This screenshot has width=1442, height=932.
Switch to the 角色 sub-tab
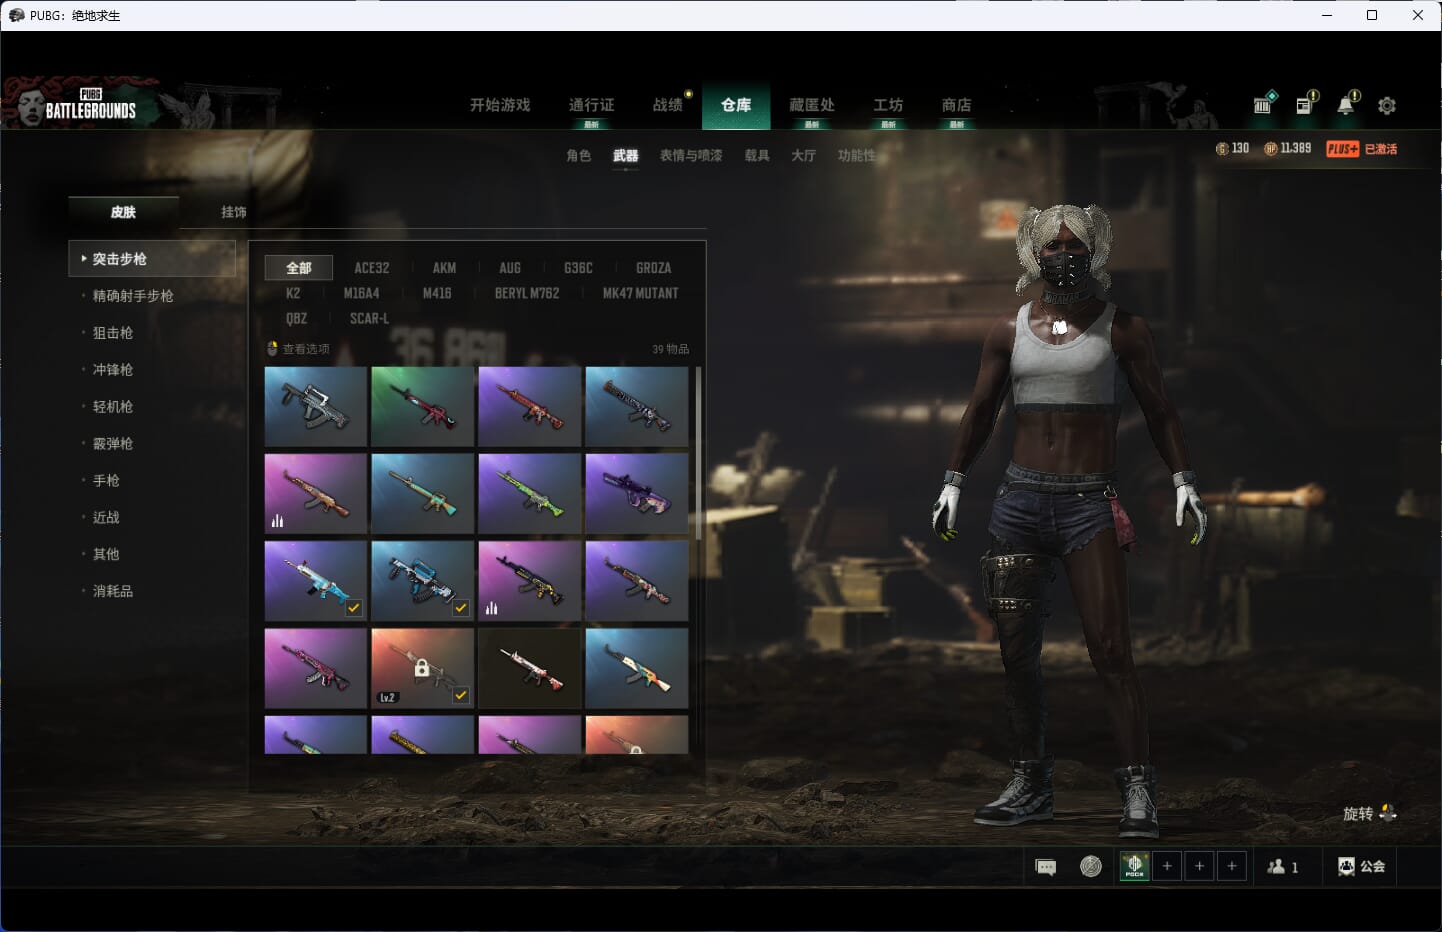pos(579,156)
